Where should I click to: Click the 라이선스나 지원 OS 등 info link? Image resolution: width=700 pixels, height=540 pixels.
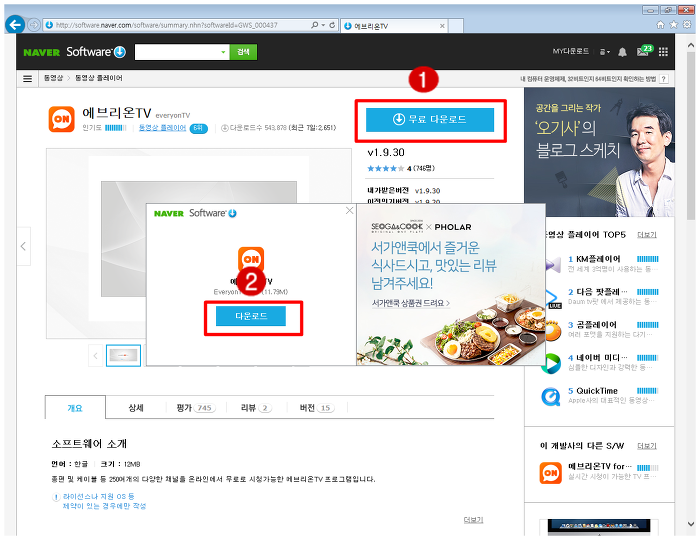tap(104, 501)
